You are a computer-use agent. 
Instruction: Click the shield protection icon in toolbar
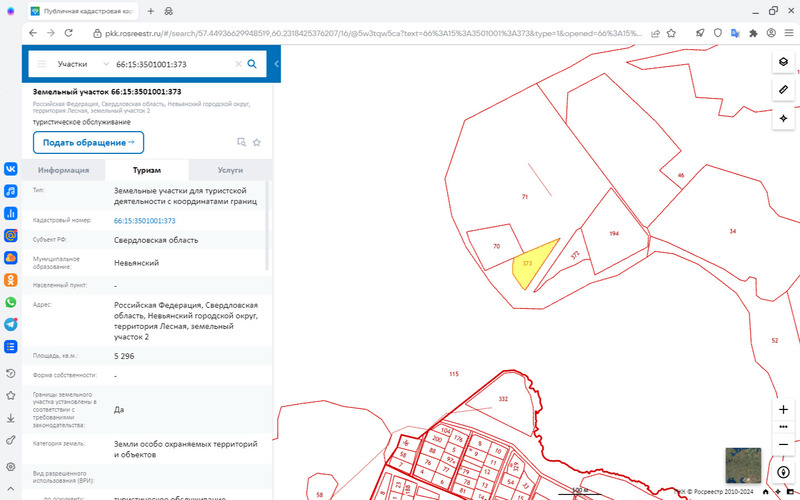point(717,33)
